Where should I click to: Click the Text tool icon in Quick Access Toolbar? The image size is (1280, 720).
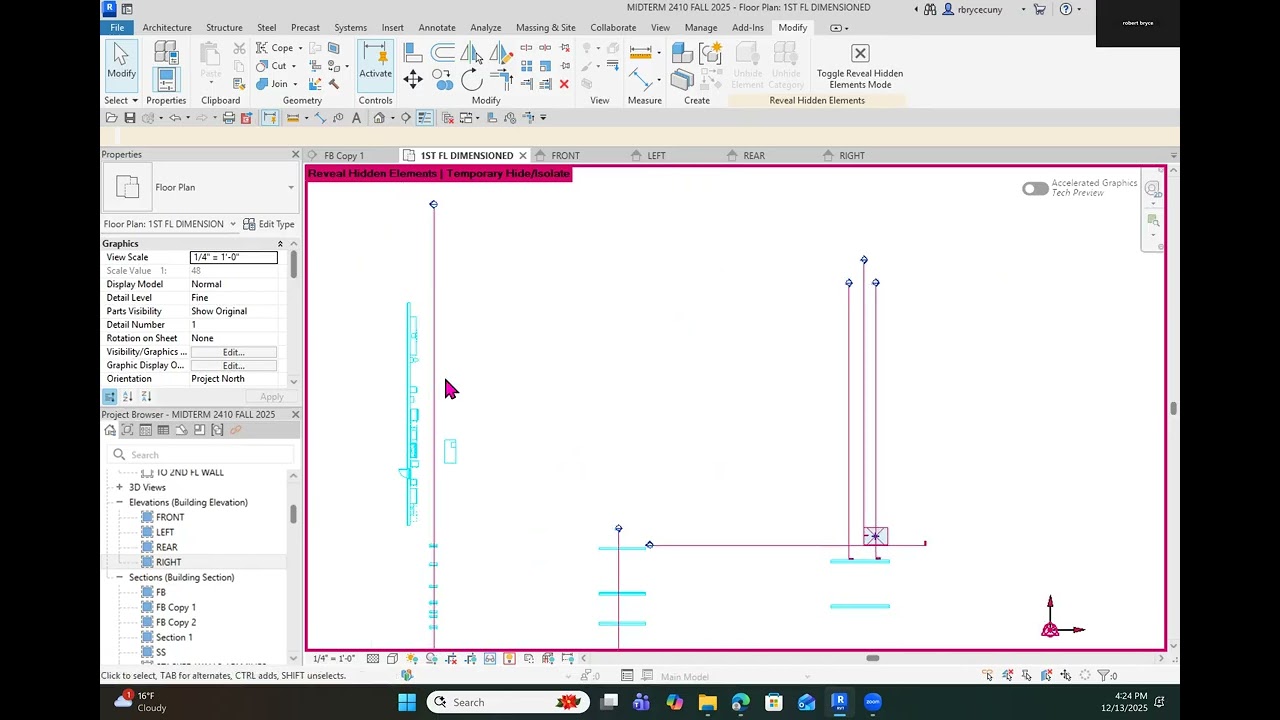click(356, 118)
